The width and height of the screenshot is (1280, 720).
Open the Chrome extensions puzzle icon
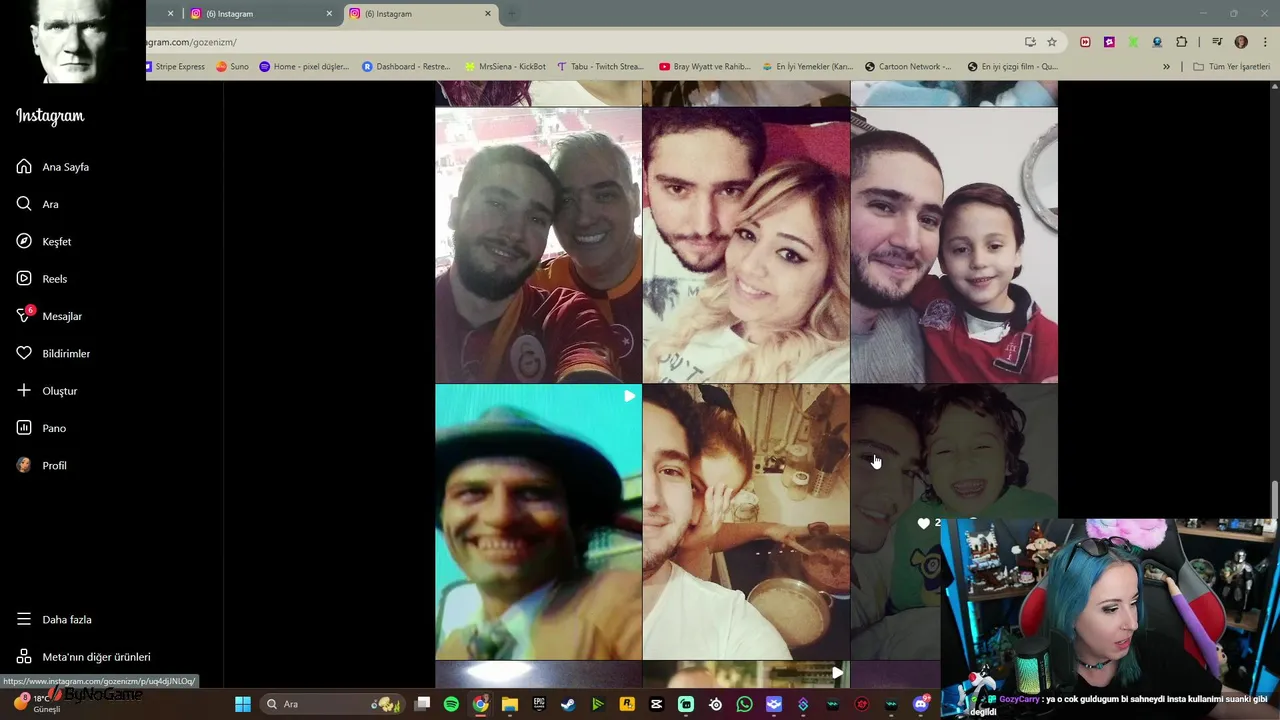click(x=1181, y=42)
